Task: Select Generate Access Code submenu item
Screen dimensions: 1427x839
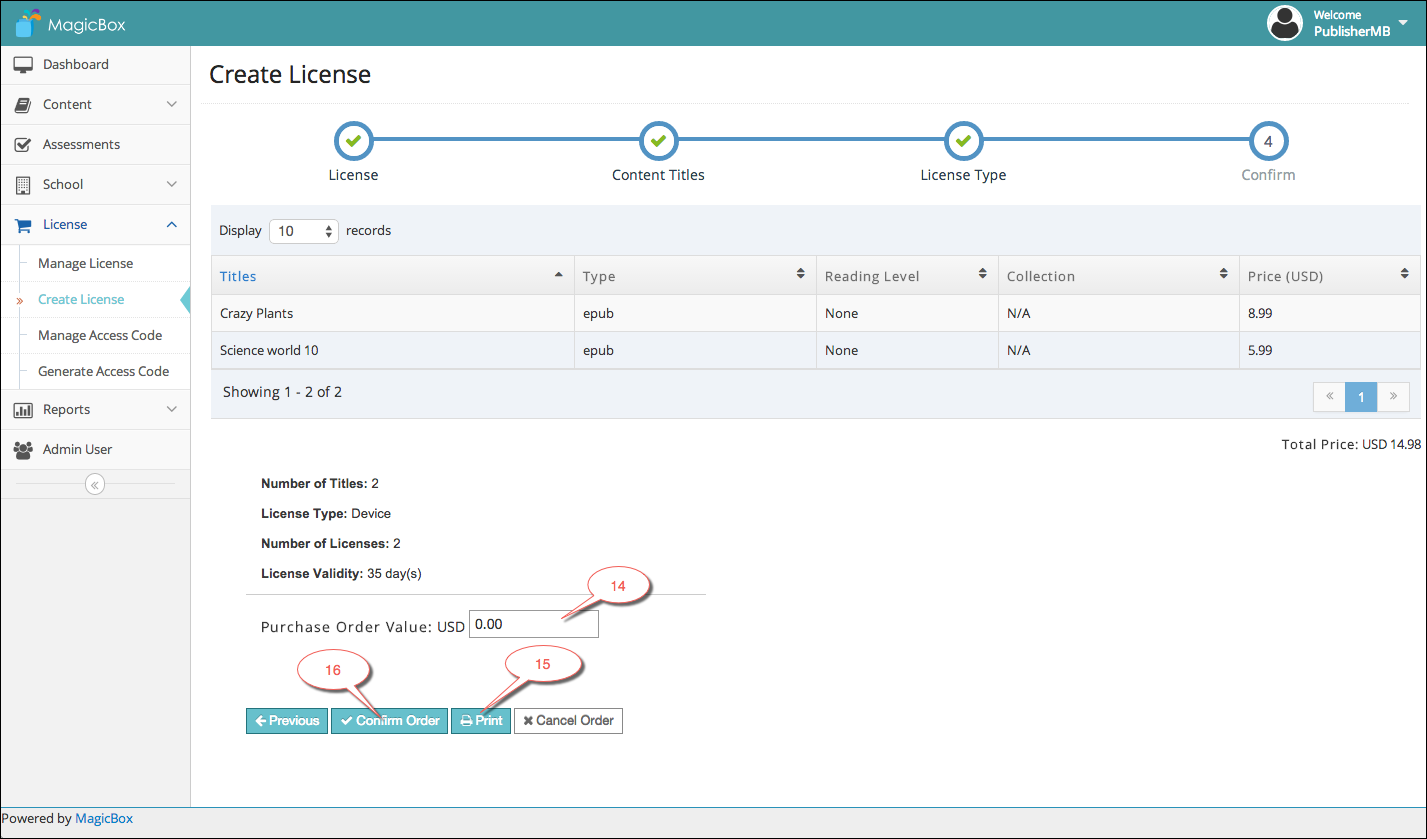Action: pyautogui.click(x=103, y=371)
